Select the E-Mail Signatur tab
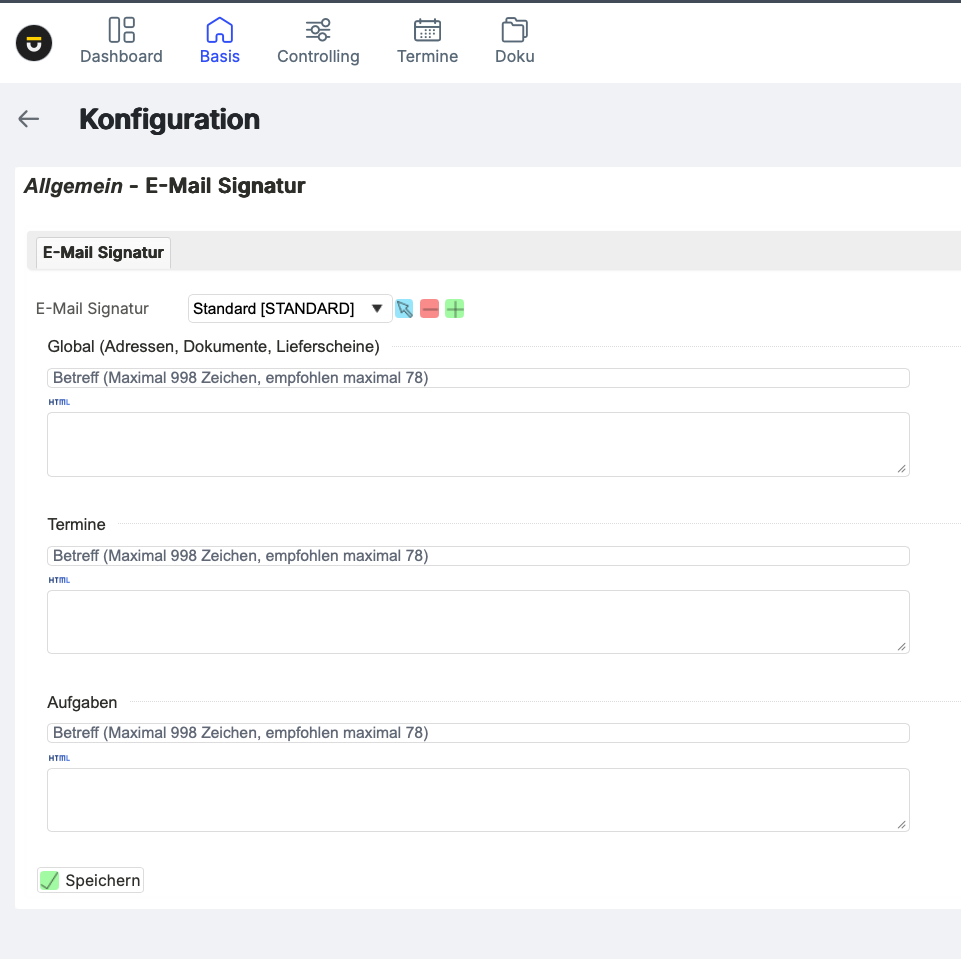This screenshot has width=961, height=959. (103, 253)
